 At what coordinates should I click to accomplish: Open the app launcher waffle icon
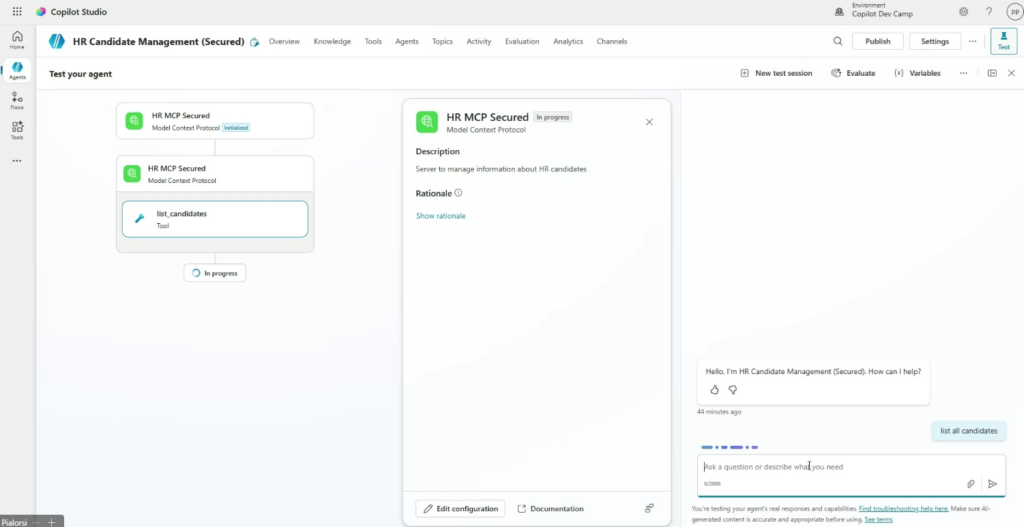17,12
